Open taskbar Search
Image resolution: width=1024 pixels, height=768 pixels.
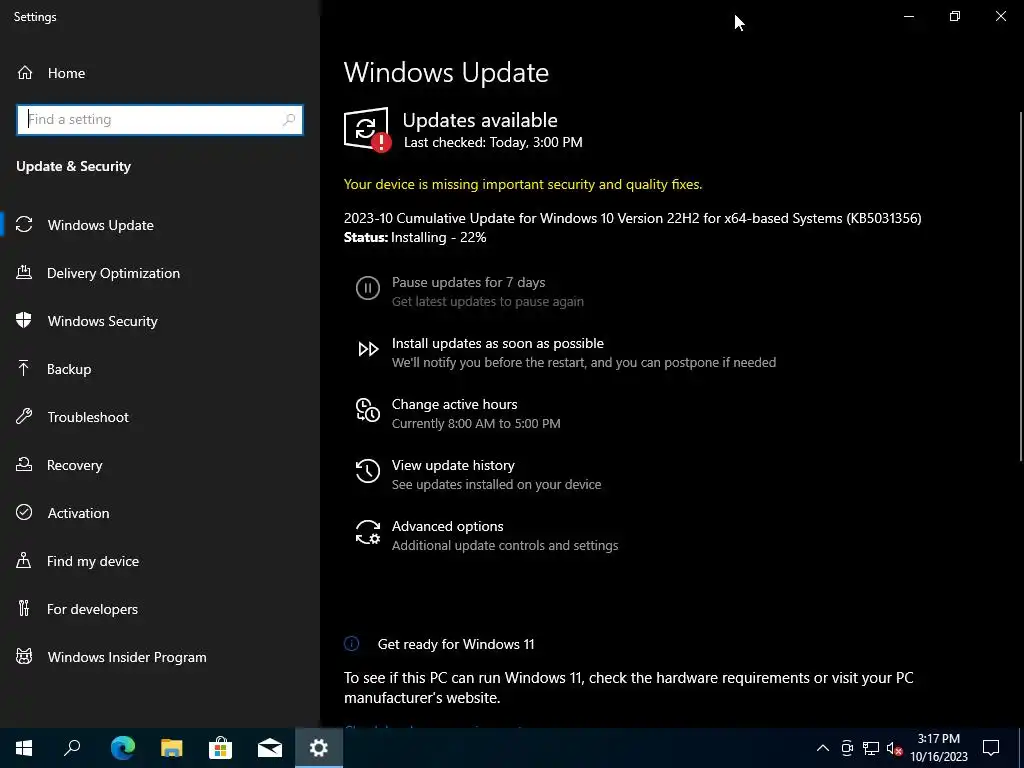(x=72, y=748)
